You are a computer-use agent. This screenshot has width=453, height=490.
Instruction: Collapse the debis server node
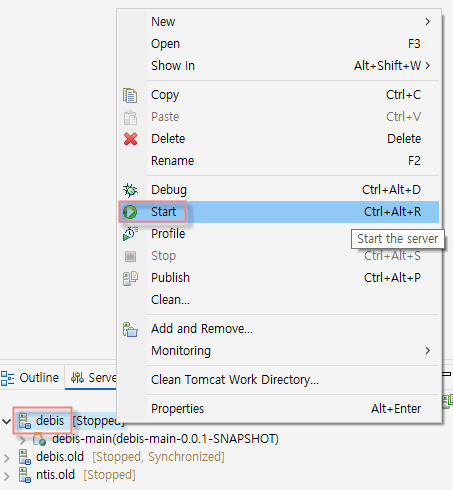click(x=6, y=421)
